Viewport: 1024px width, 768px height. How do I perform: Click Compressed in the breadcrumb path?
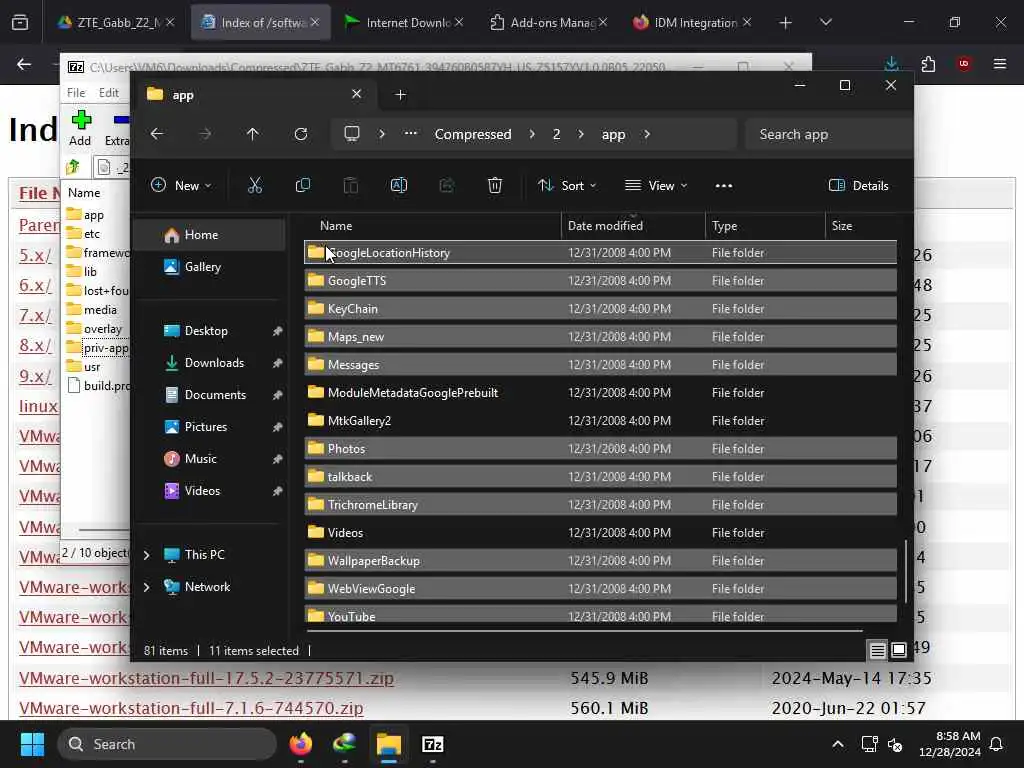pyautogui.click(x=473, y=134)
